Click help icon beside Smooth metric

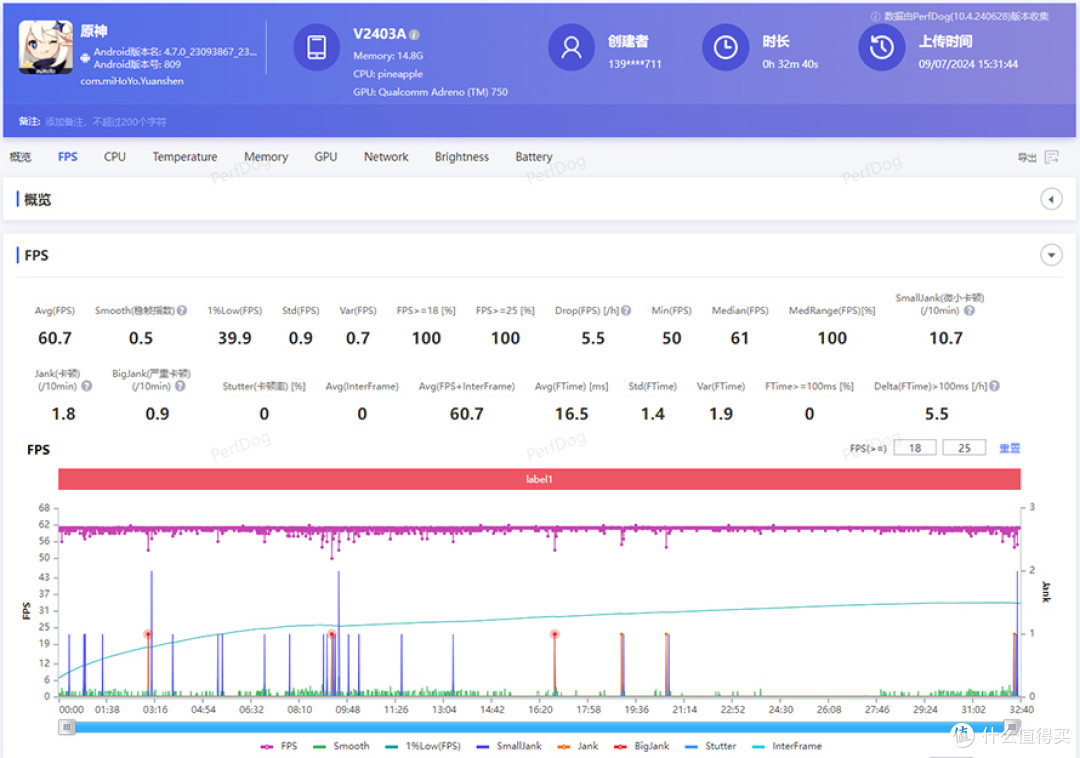(182, 310)
